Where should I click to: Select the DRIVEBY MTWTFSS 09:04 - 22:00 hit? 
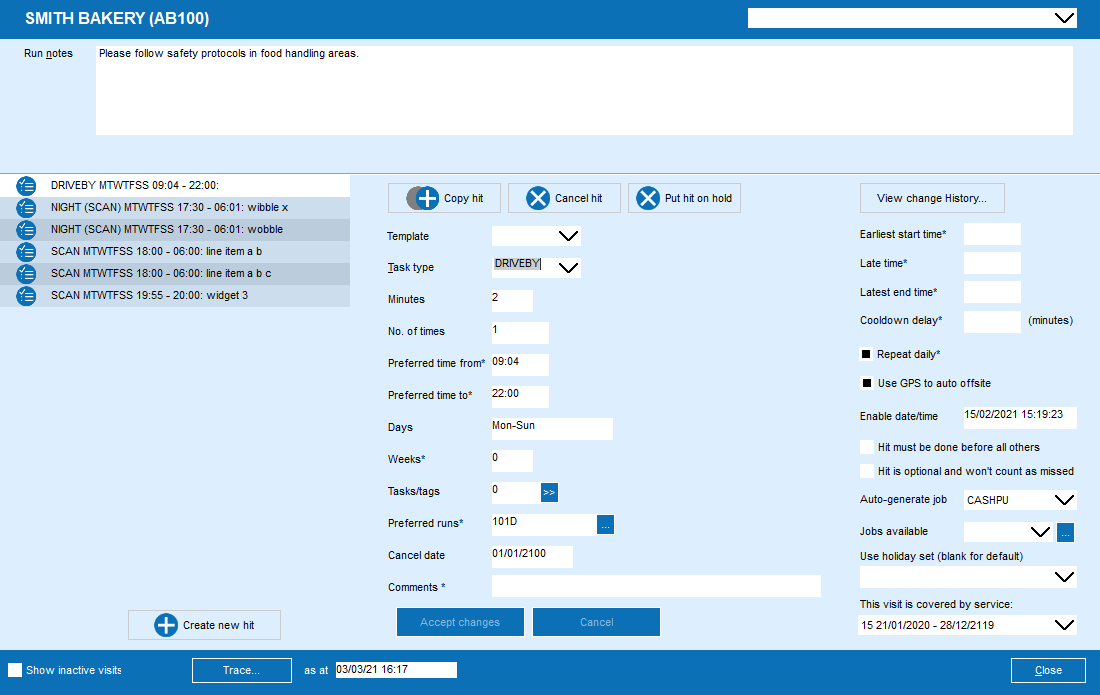click(175, 186)
